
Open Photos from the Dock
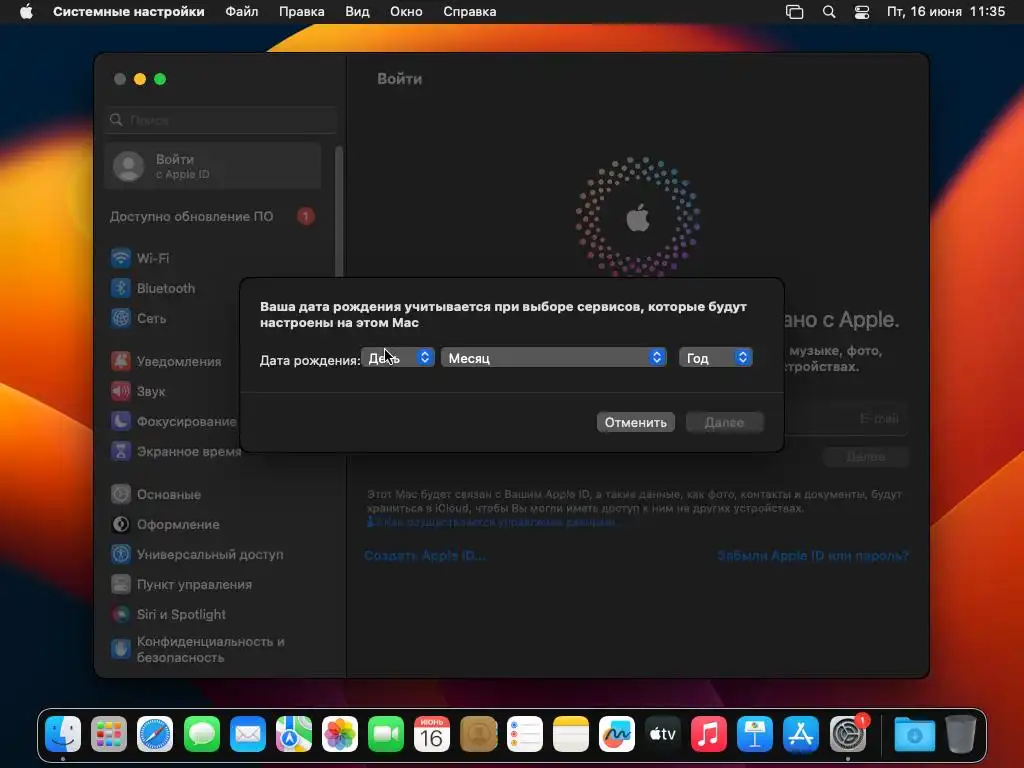click(x=340, y=734)
